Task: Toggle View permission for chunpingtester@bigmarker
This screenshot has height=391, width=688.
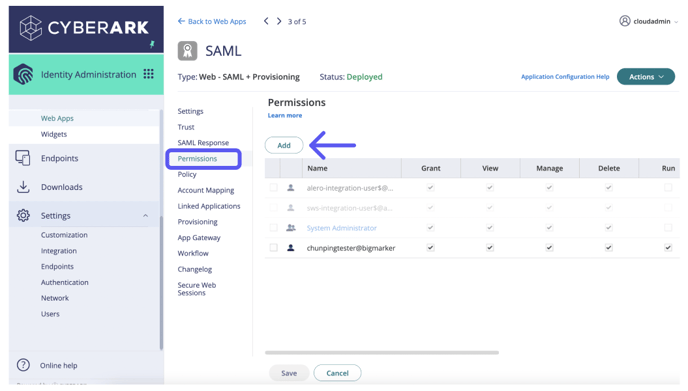Action: tap(490, 248)
